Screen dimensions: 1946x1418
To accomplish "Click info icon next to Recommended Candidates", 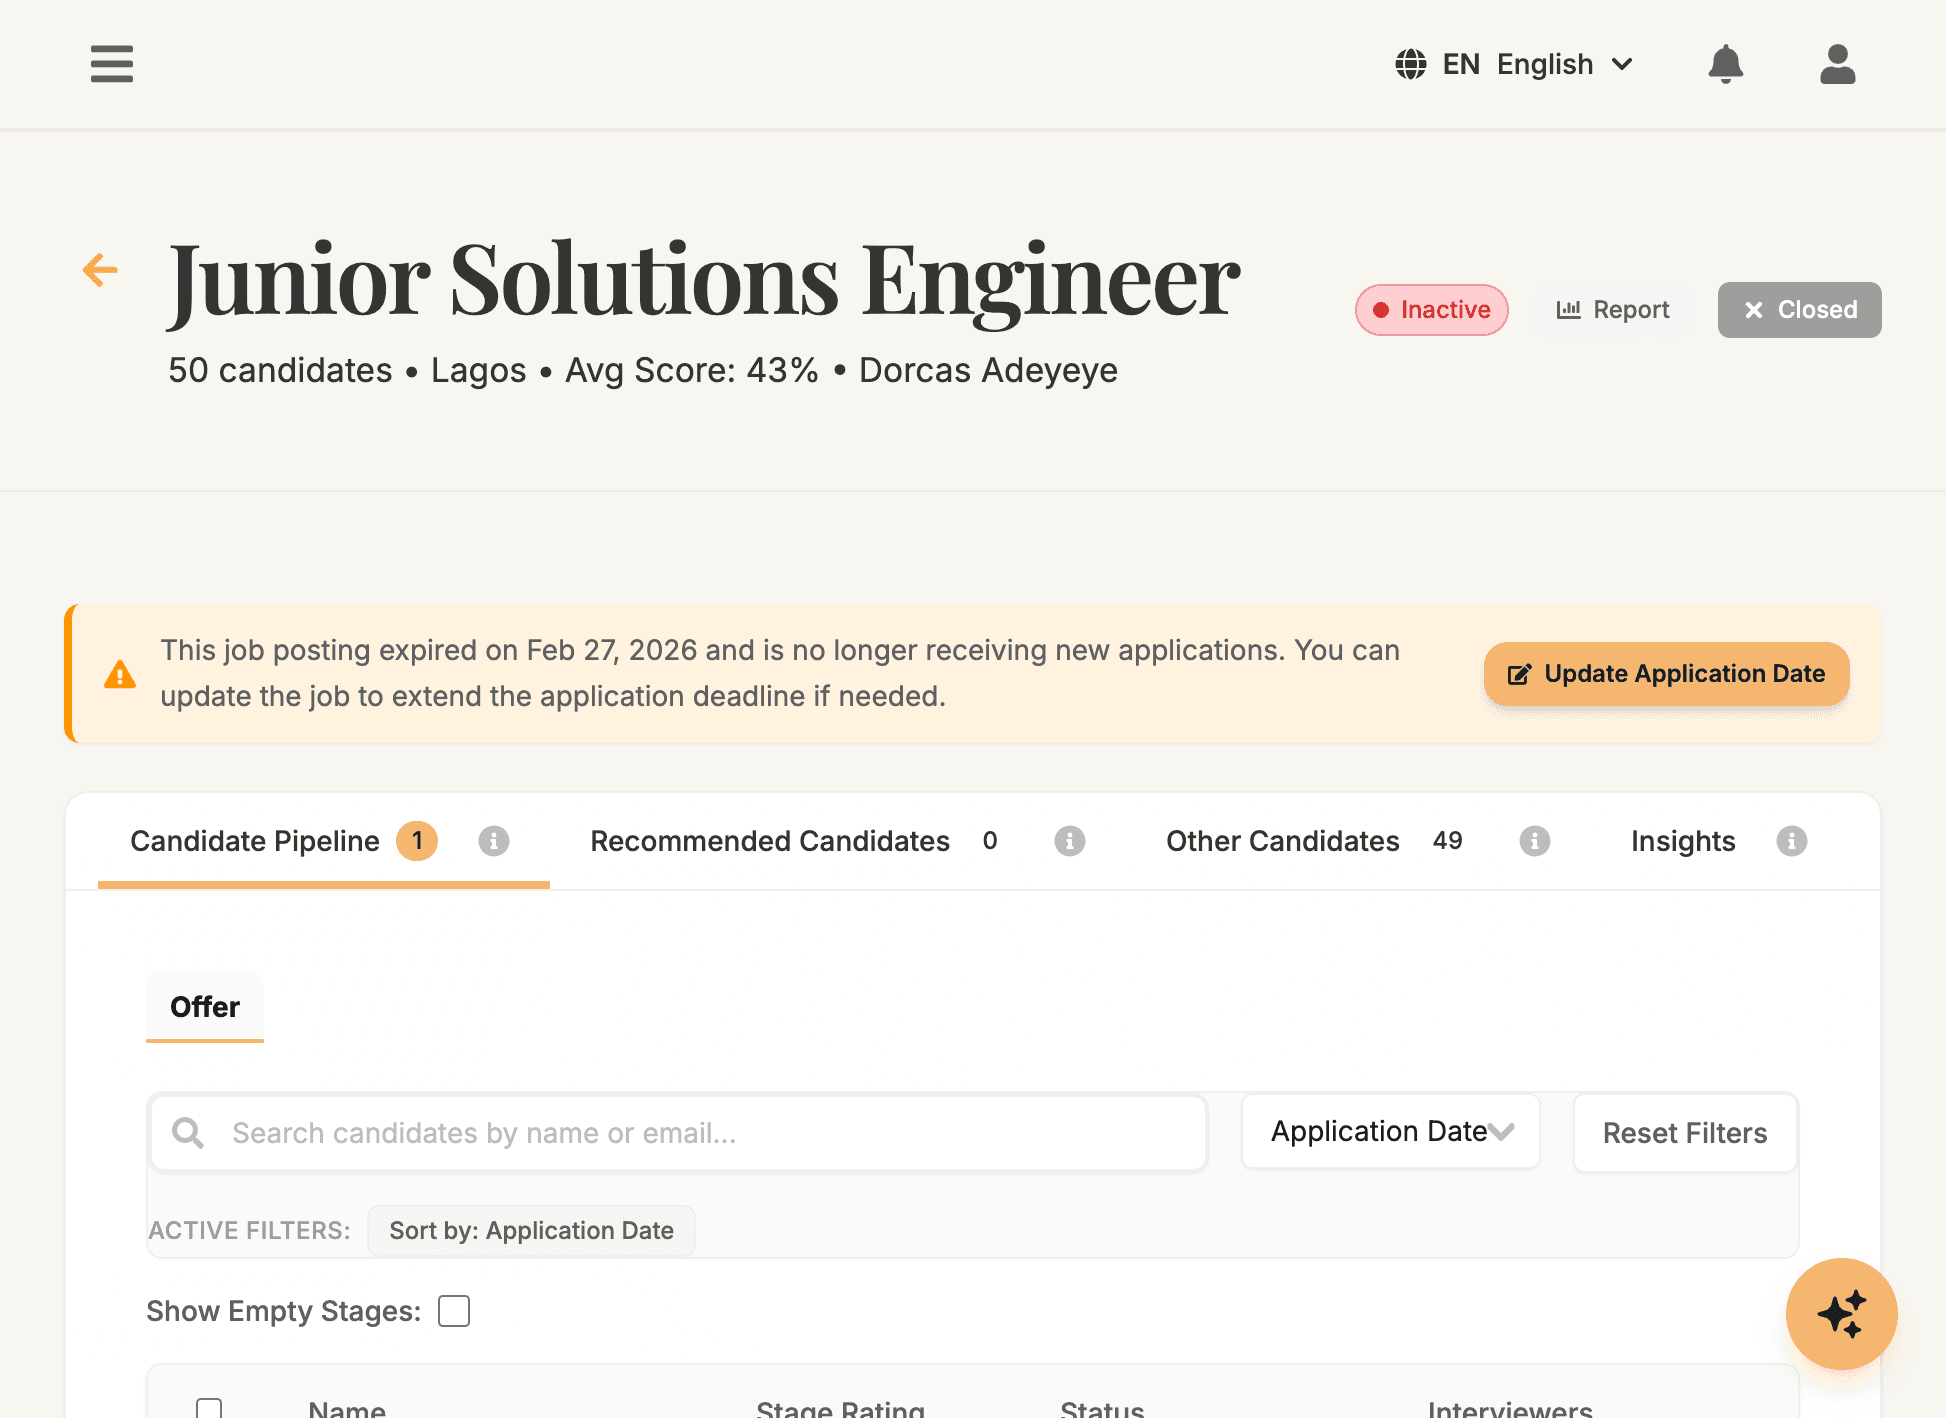I will coord(1069,841).
